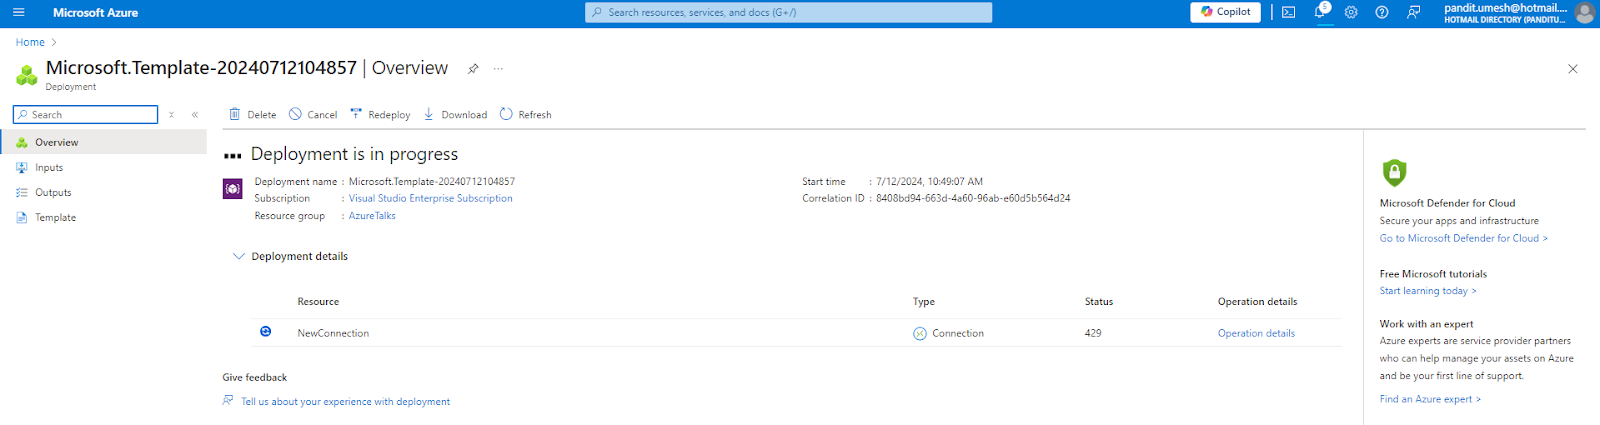The width and height of the screenshot is (1600, 425).
Task: Focus the global resource search box
Action: pyautogui.click(x=788, y=12)
